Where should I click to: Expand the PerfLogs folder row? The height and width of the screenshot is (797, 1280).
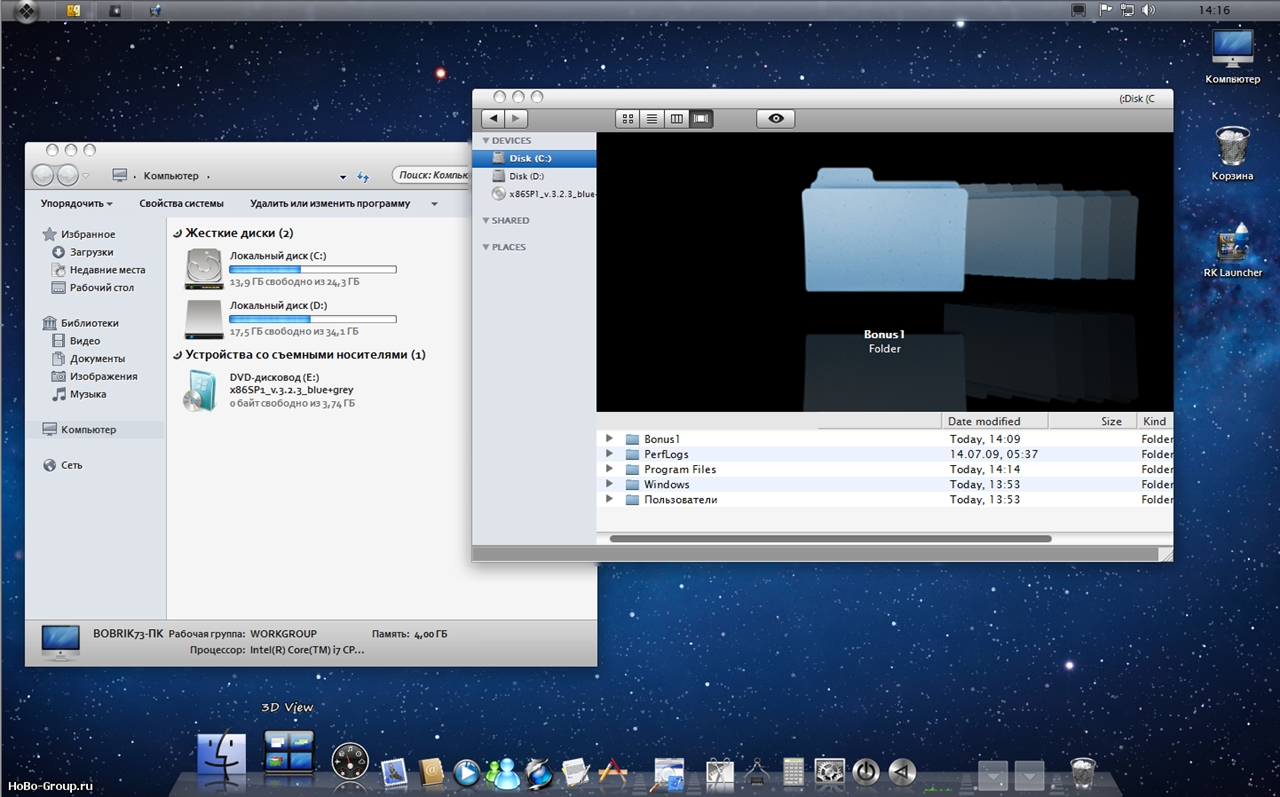coord(609,453)
